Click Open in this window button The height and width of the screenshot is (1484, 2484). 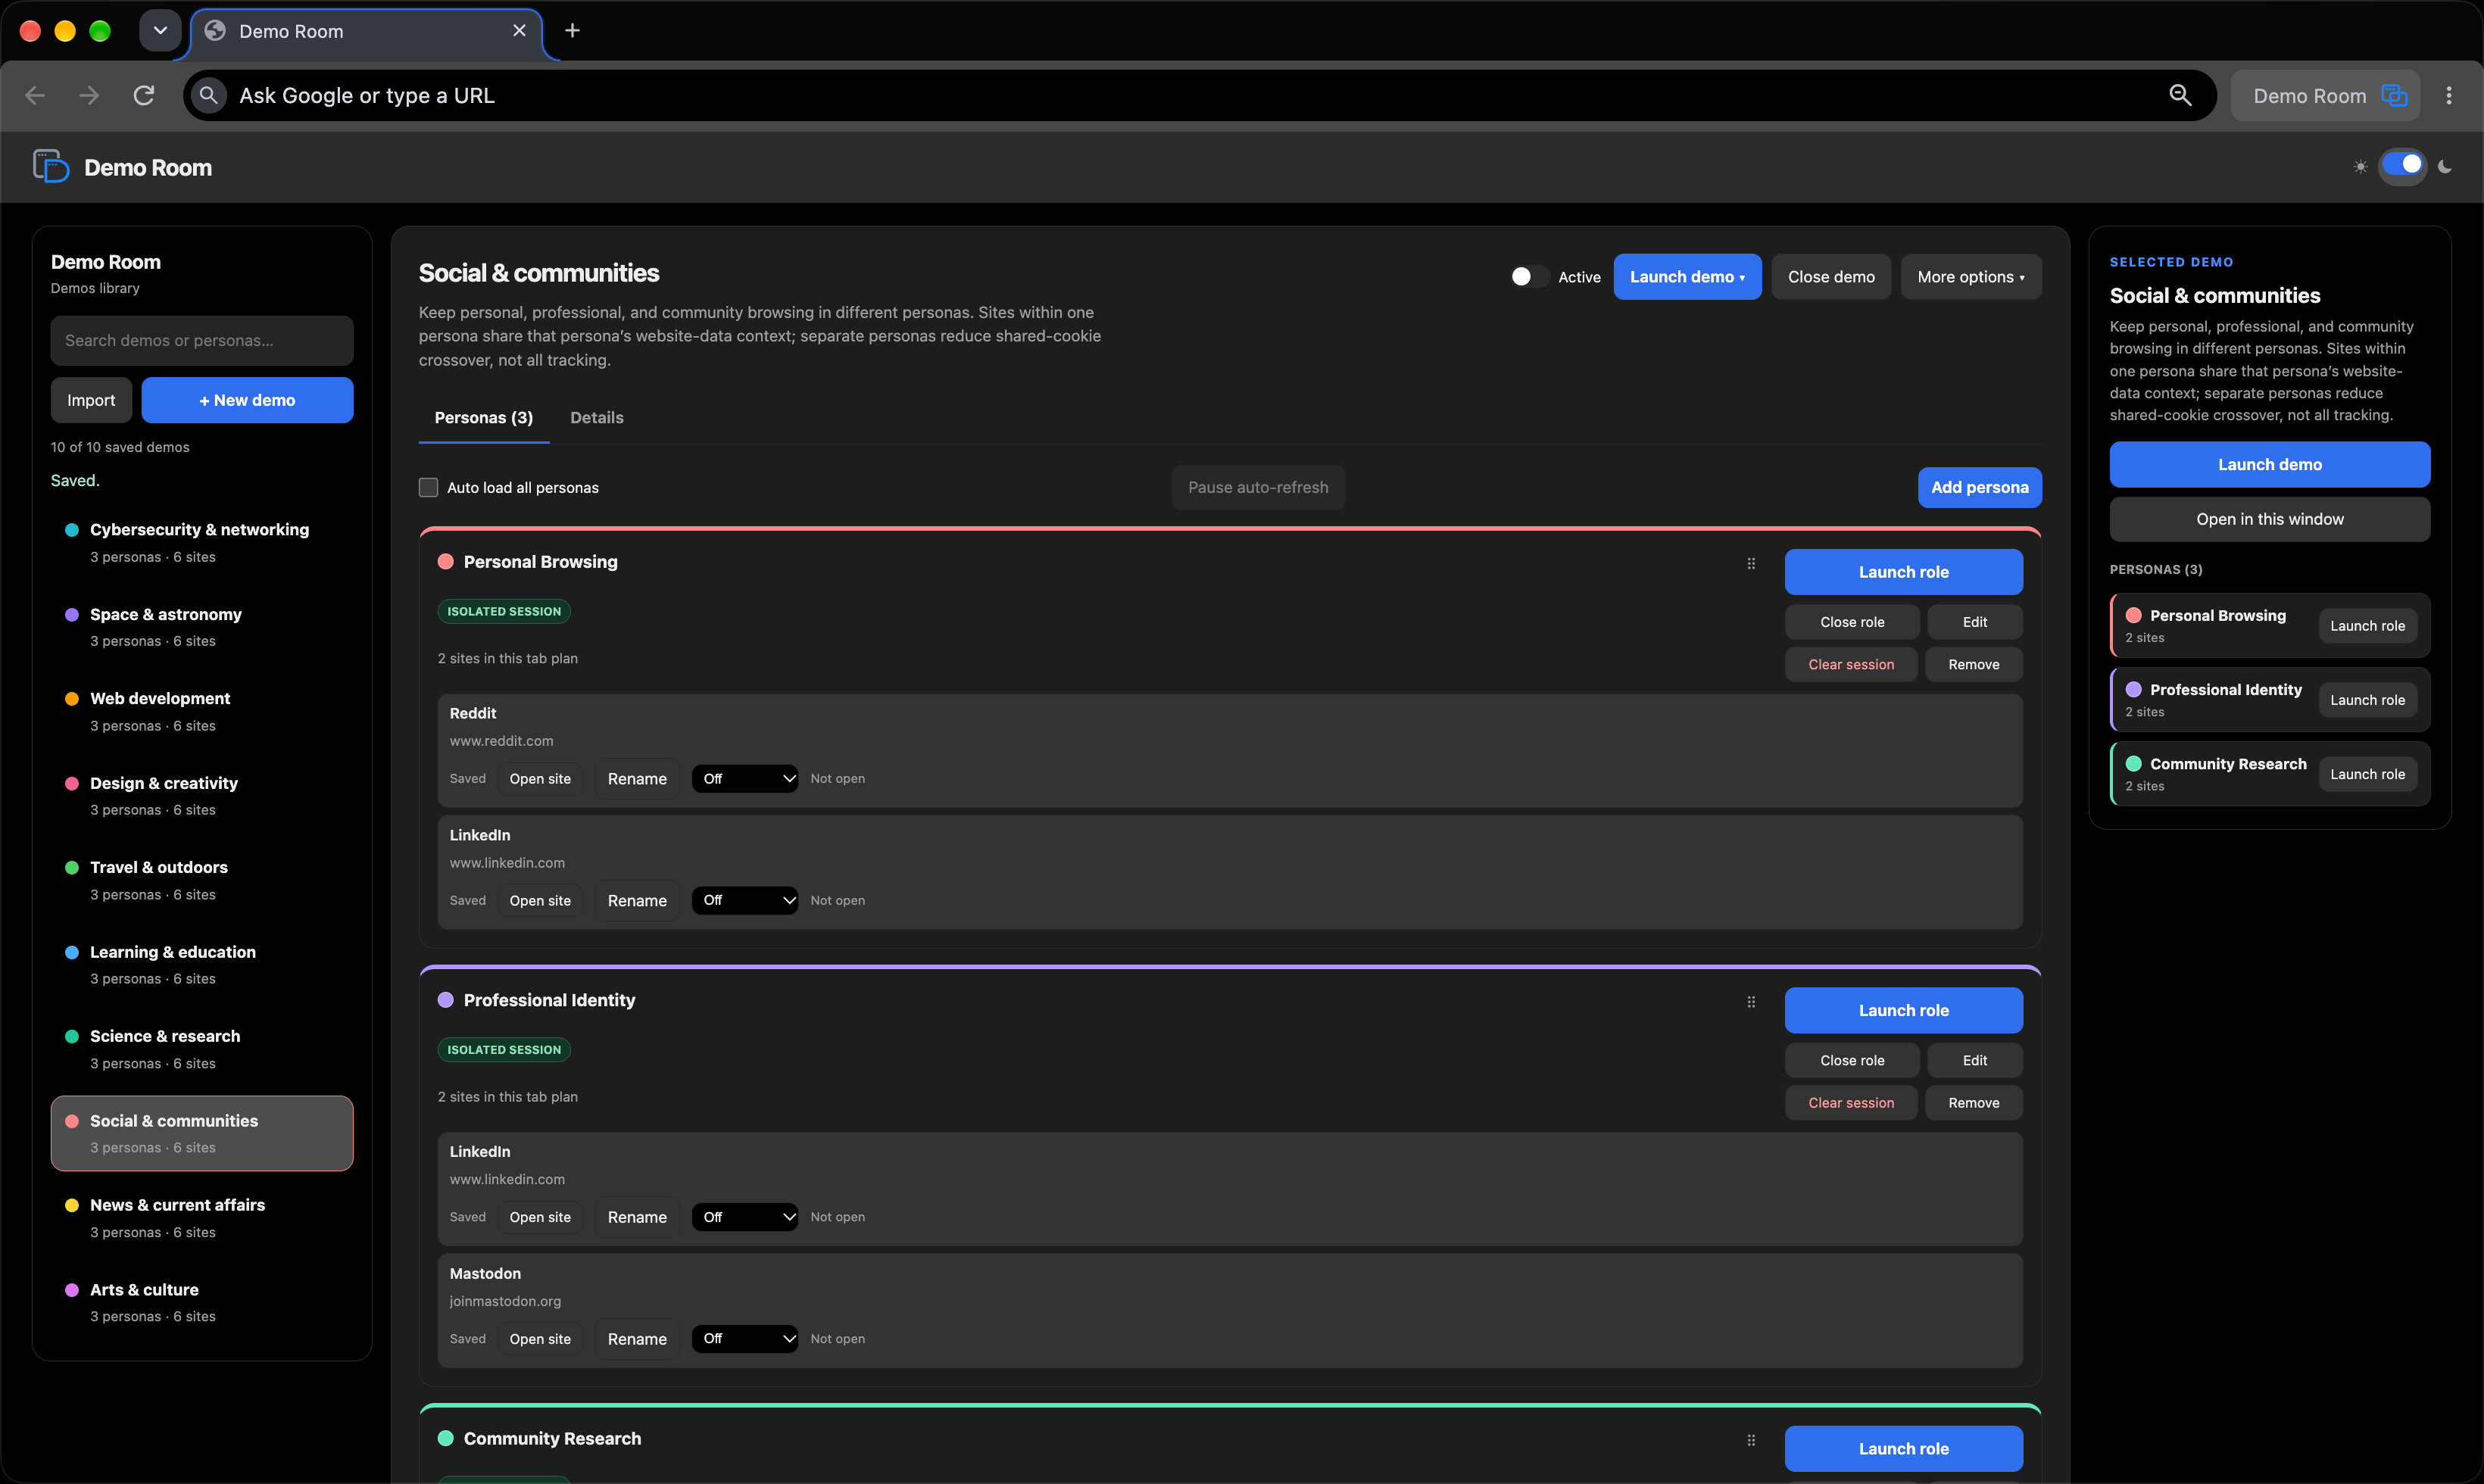click(2269, 519)
